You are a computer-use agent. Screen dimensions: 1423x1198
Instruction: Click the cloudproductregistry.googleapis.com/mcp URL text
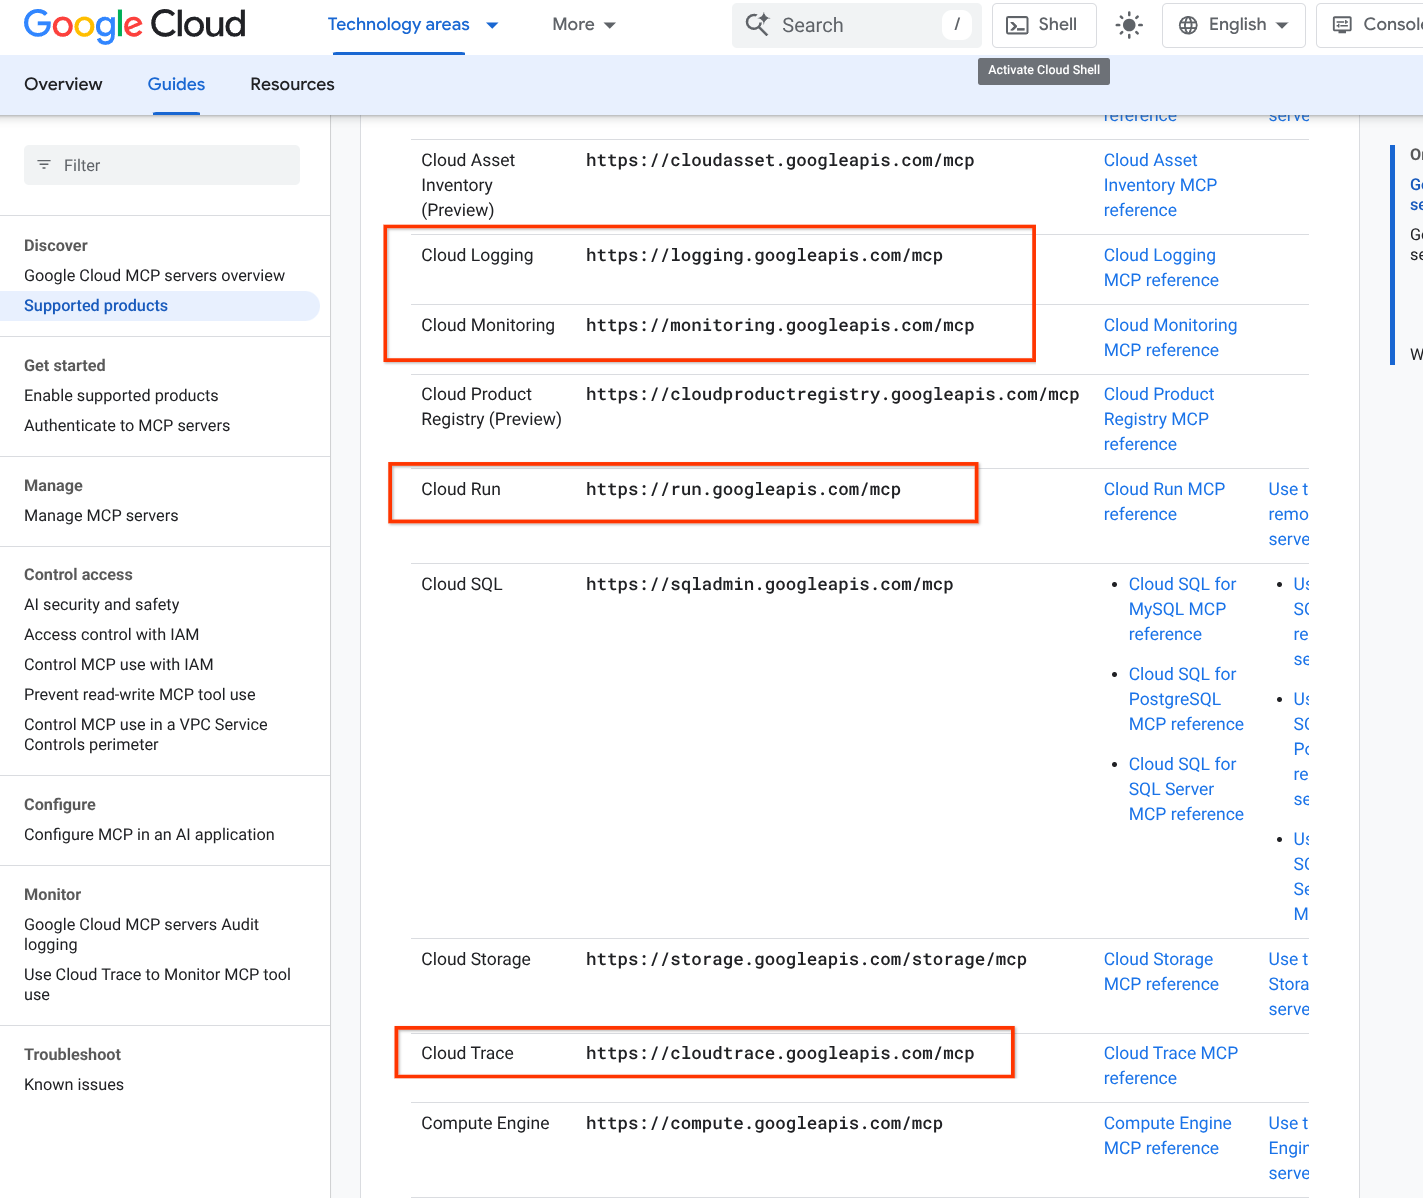(832, 394)
